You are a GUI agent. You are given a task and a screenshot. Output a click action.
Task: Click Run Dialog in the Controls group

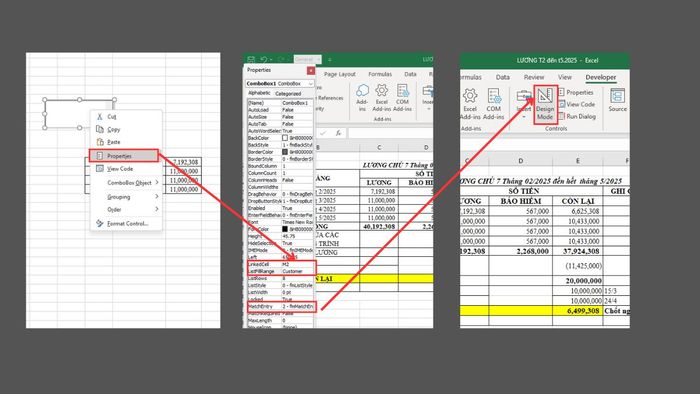coord(577,116)
